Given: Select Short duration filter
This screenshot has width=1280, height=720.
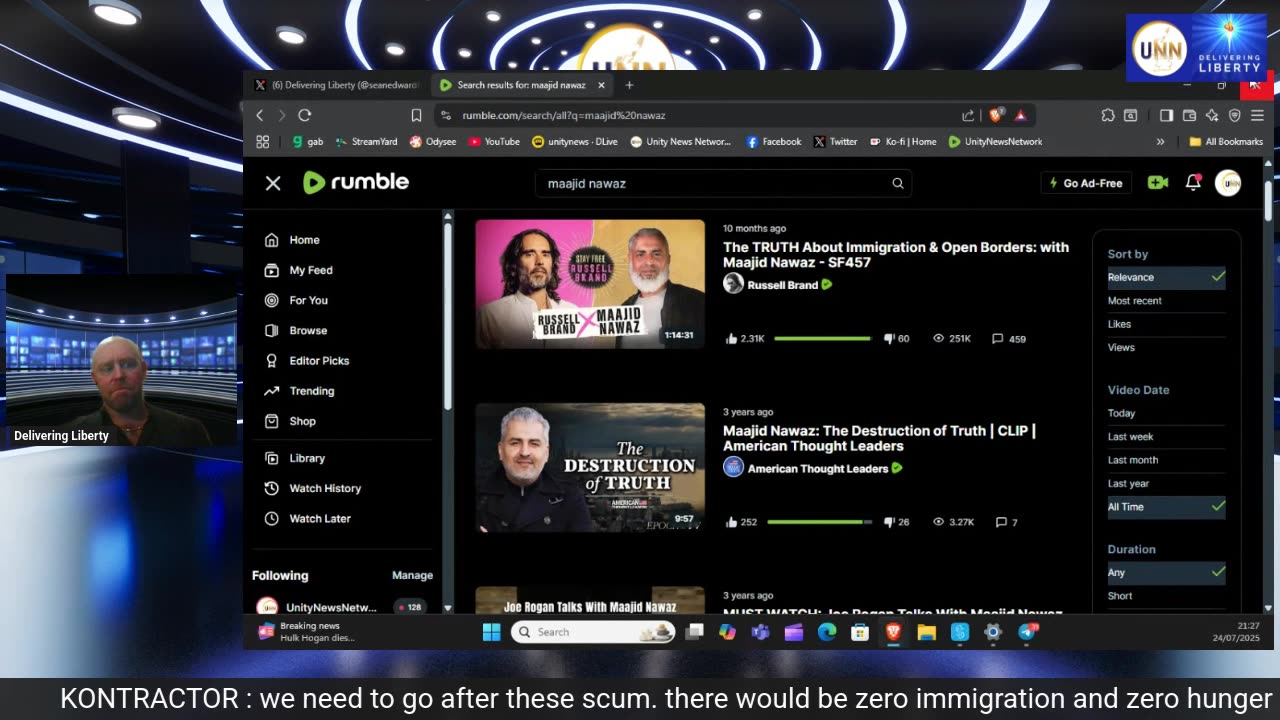Looking at the screenshot, I should point(1120,596).
